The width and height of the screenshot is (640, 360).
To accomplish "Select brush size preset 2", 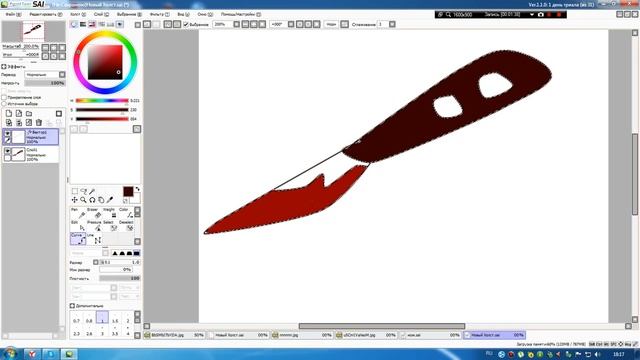I will point(128,318).
